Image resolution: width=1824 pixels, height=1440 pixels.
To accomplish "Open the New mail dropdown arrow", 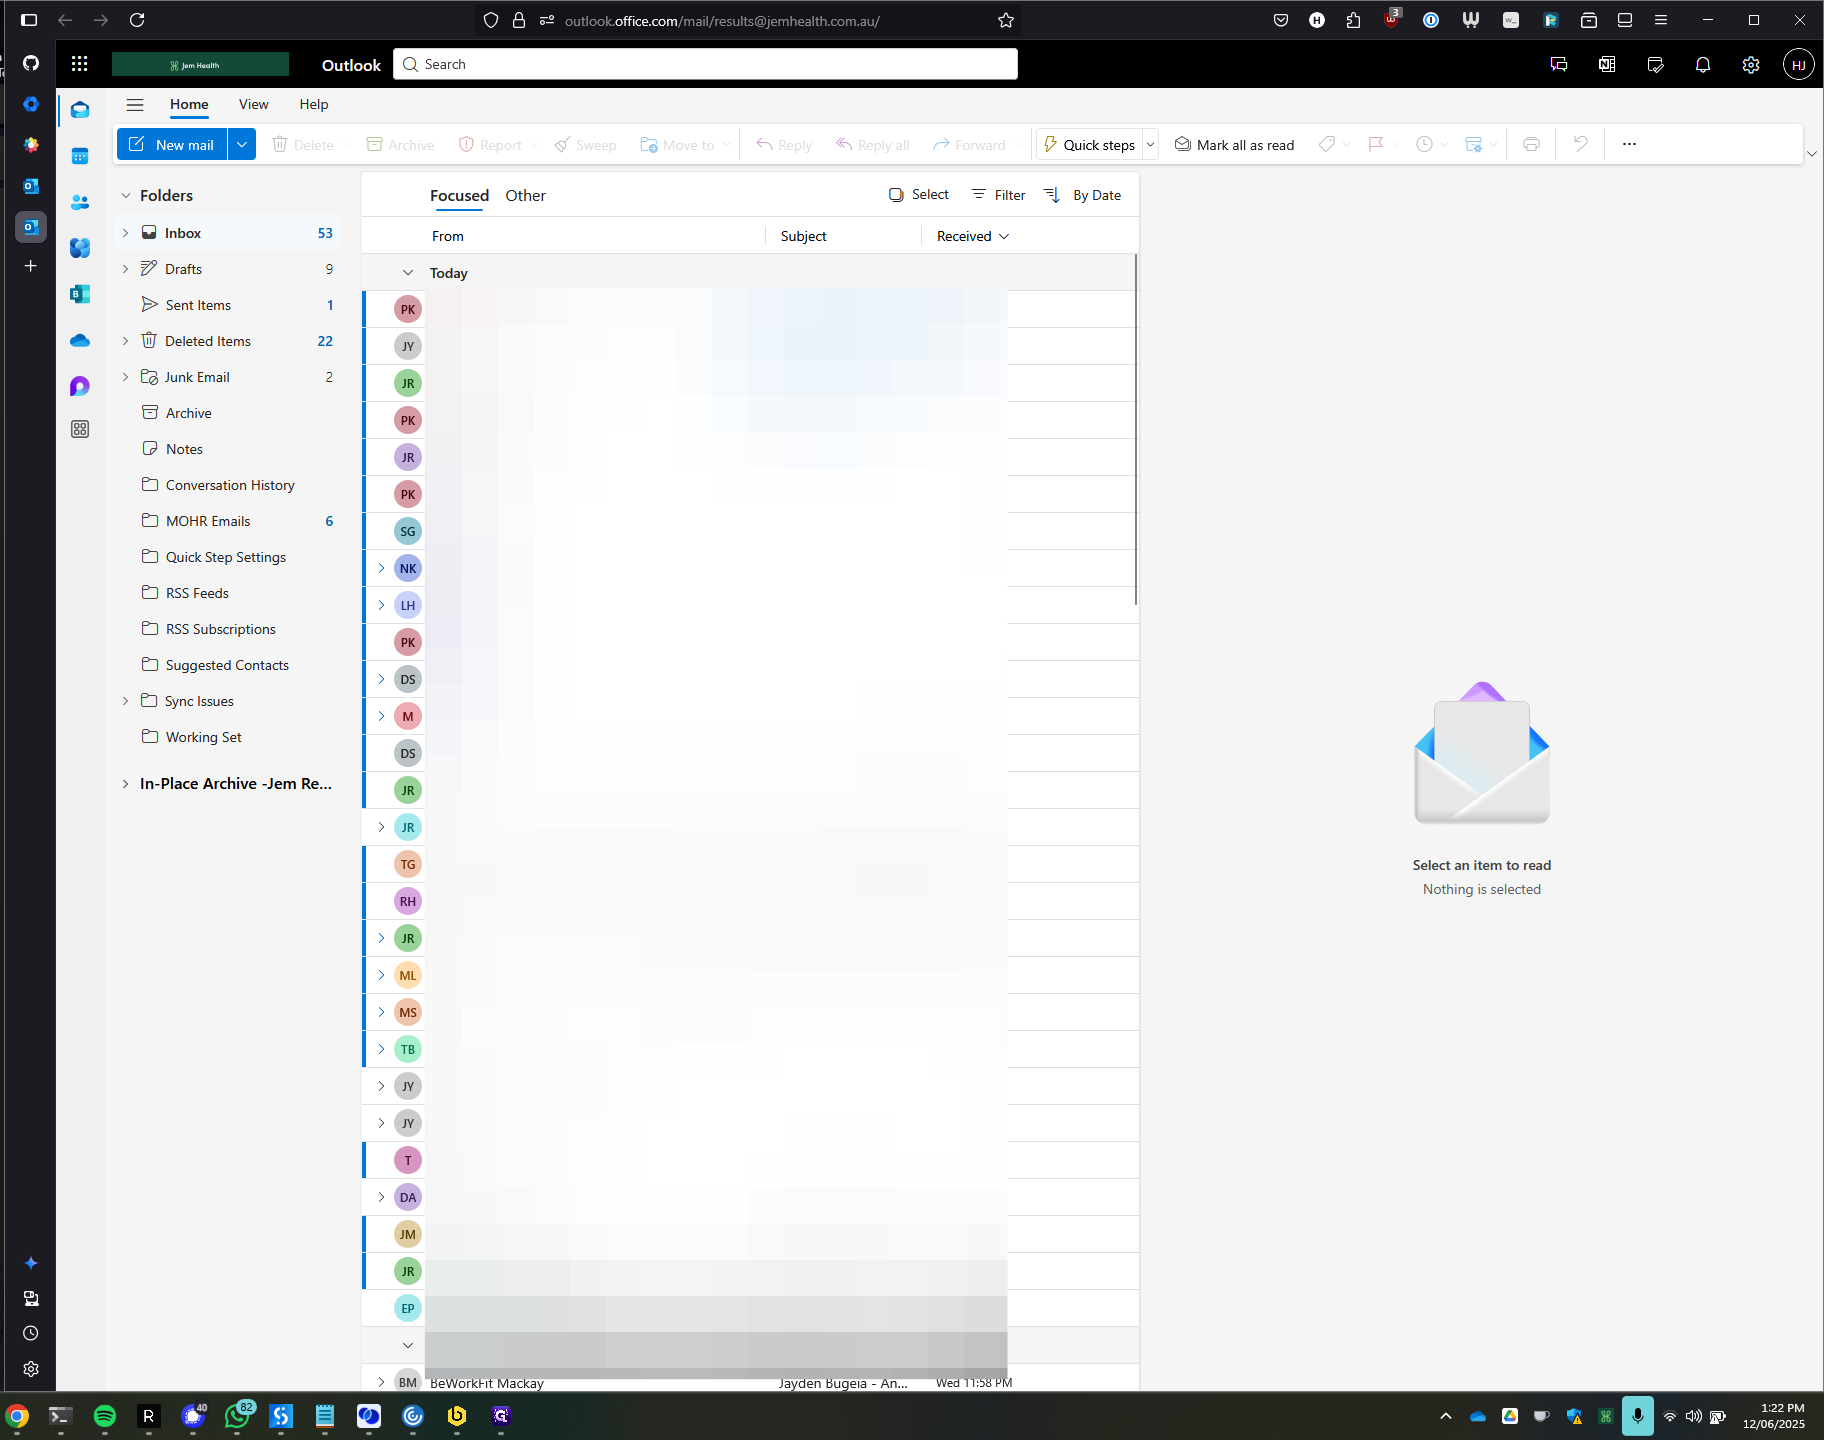I will [x=241, y=144].
